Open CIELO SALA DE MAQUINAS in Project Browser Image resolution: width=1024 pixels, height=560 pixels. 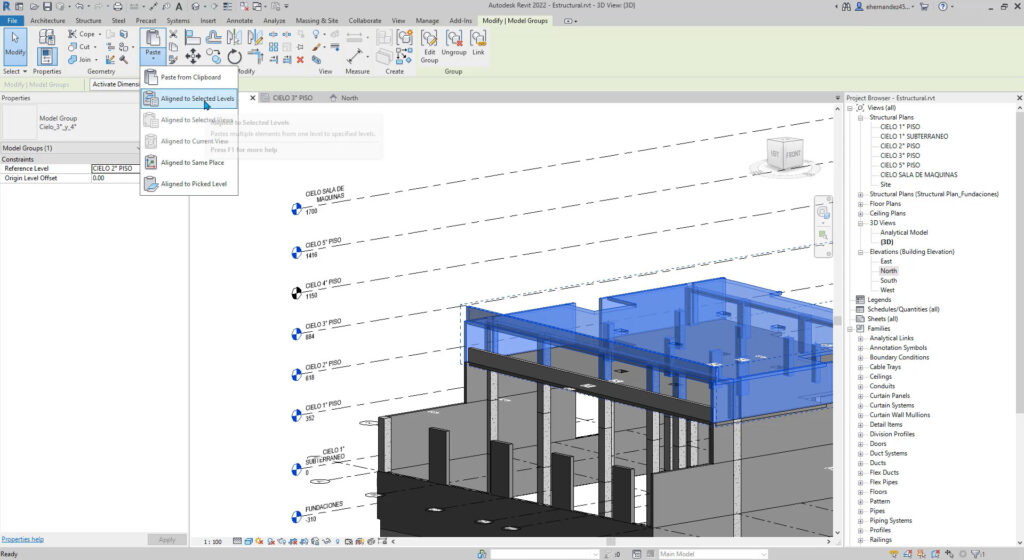tap(918, 175)
